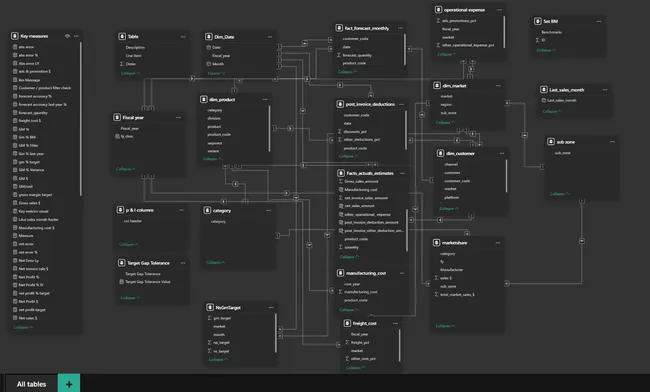
Task: Collapse the Target Gap Tolerance table
Action: 130,298
